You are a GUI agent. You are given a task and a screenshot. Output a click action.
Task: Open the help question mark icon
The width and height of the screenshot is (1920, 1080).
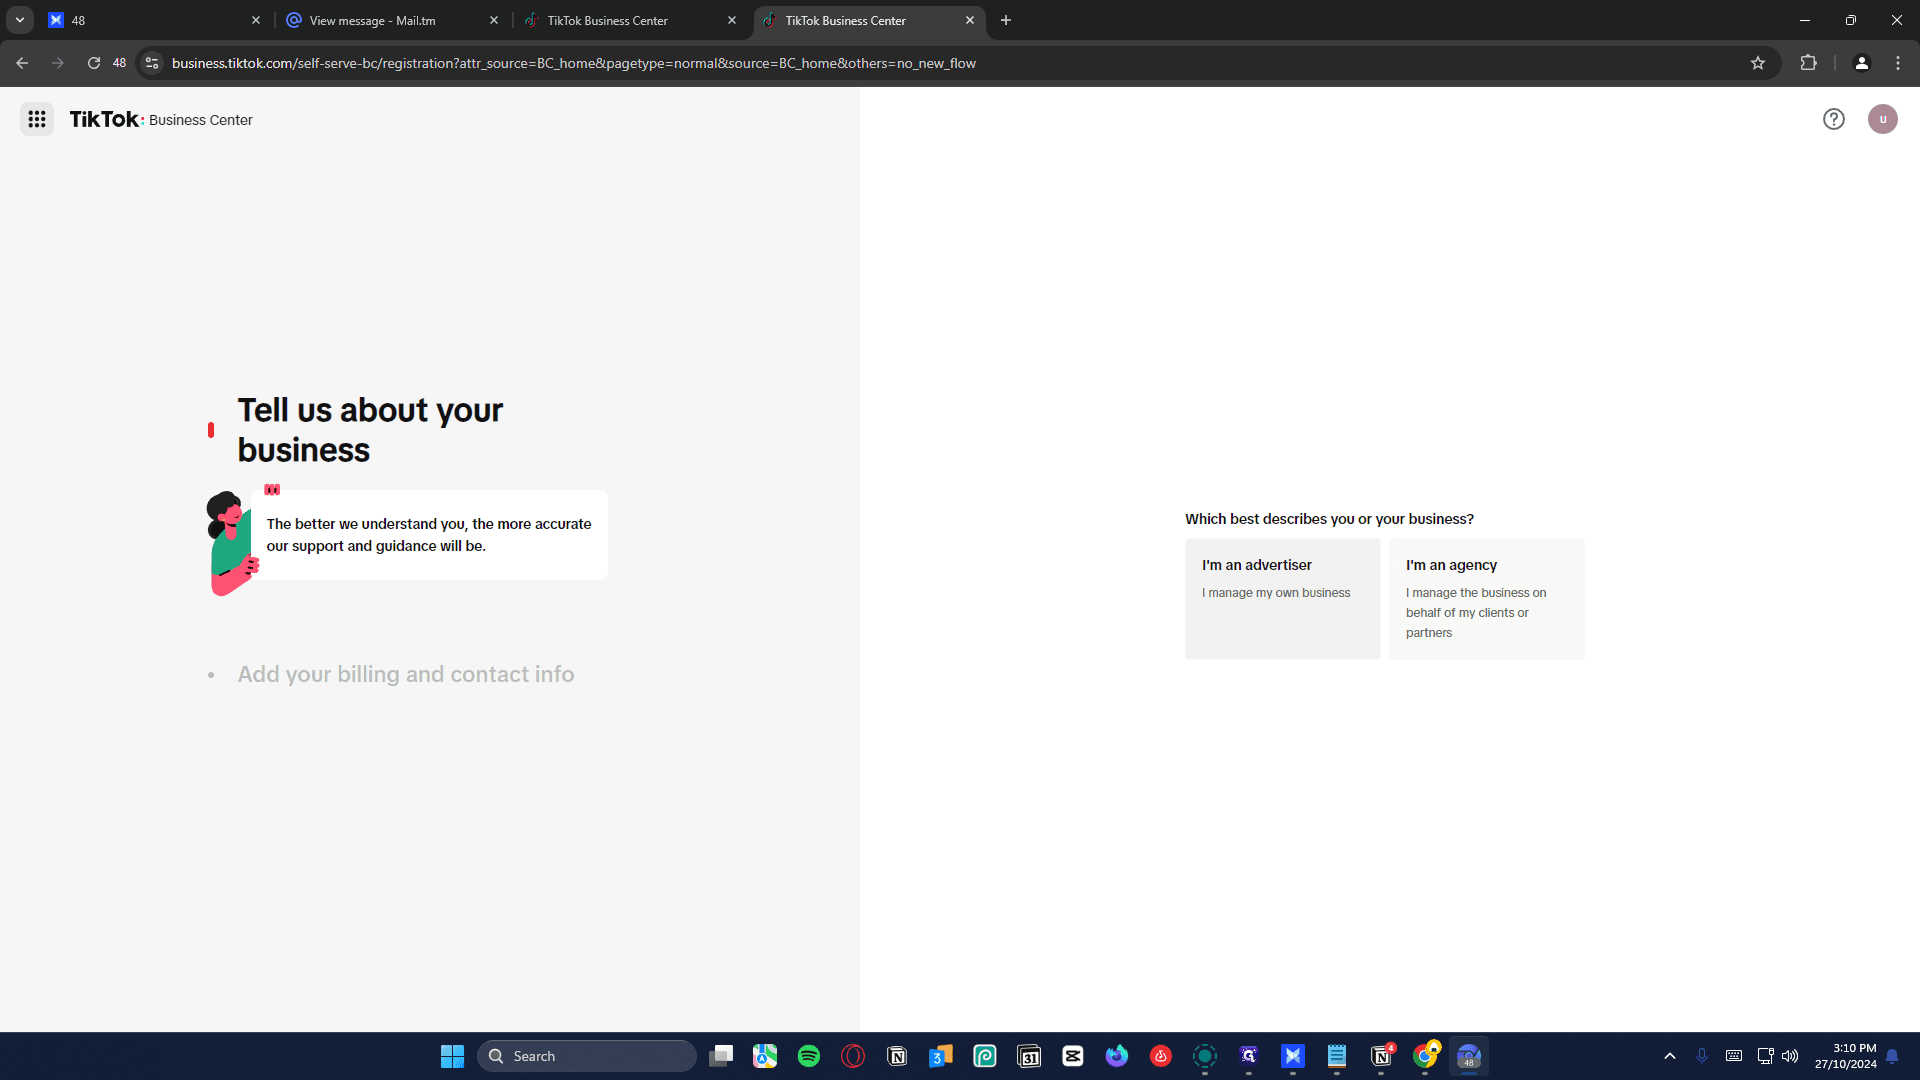(1833, 119)
